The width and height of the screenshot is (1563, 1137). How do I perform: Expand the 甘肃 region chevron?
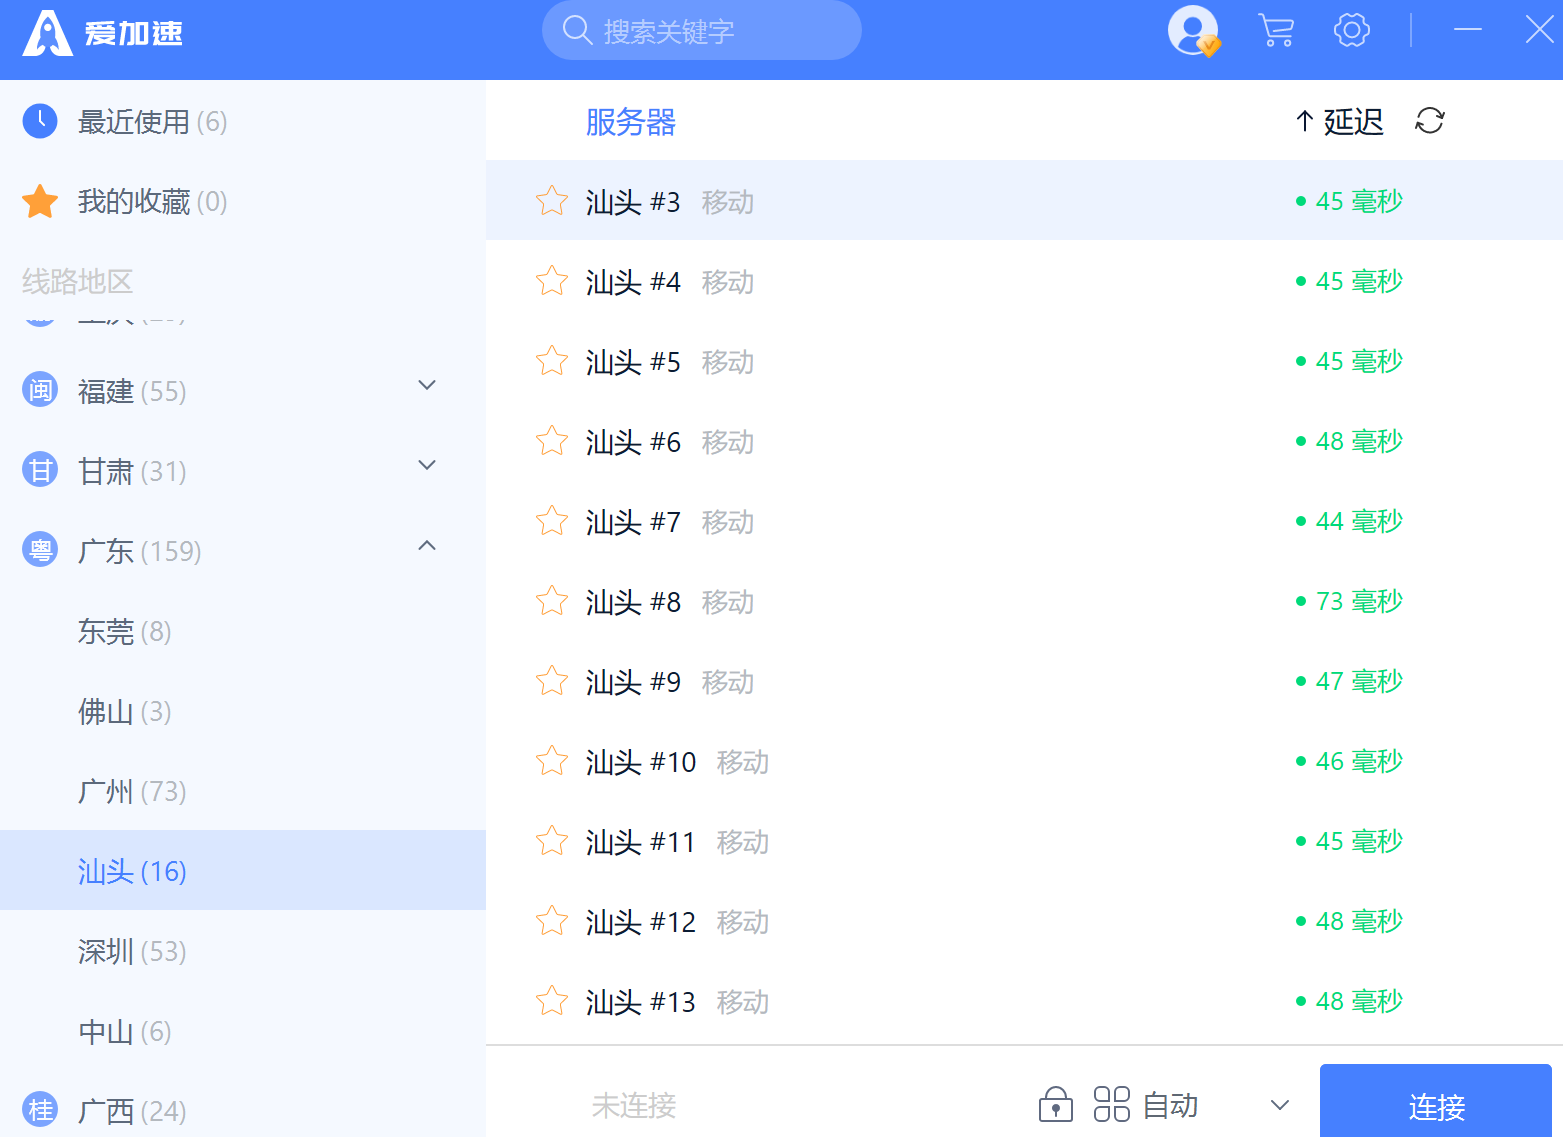pyautogui.click(x=427, y=465)
